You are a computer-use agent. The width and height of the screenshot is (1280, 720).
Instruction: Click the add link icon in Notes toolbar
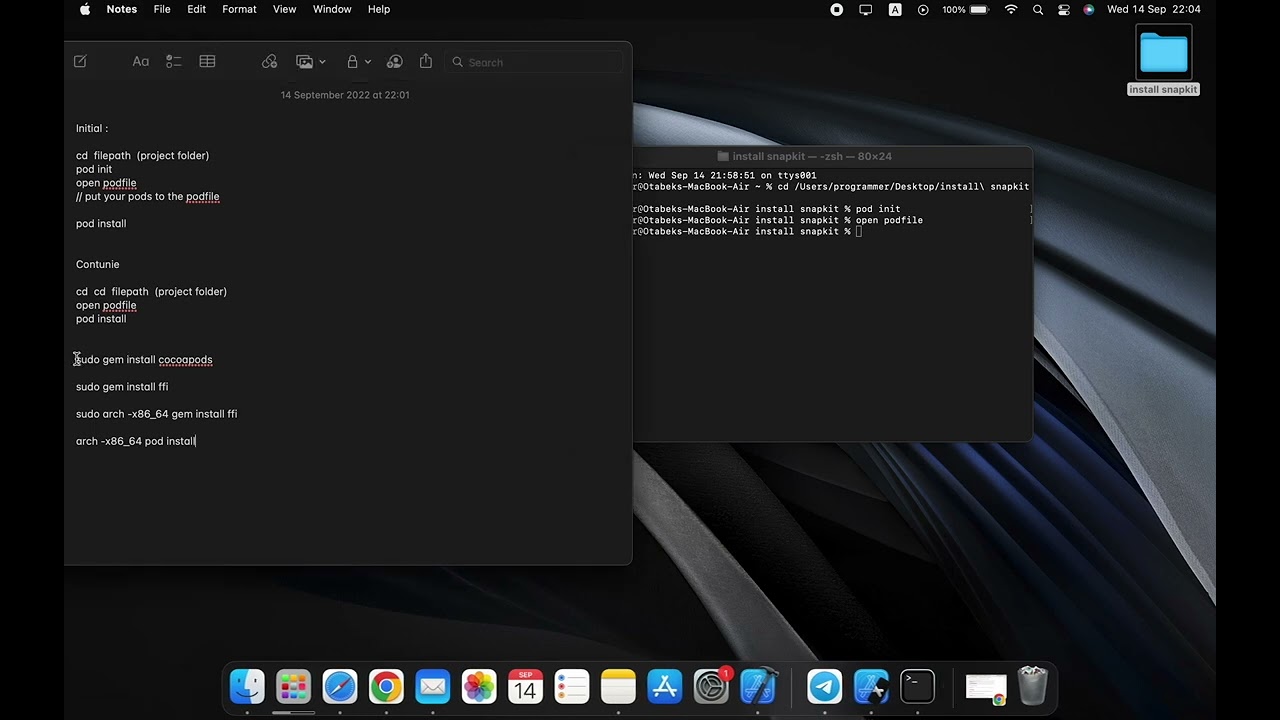click(x=270, y=62)
